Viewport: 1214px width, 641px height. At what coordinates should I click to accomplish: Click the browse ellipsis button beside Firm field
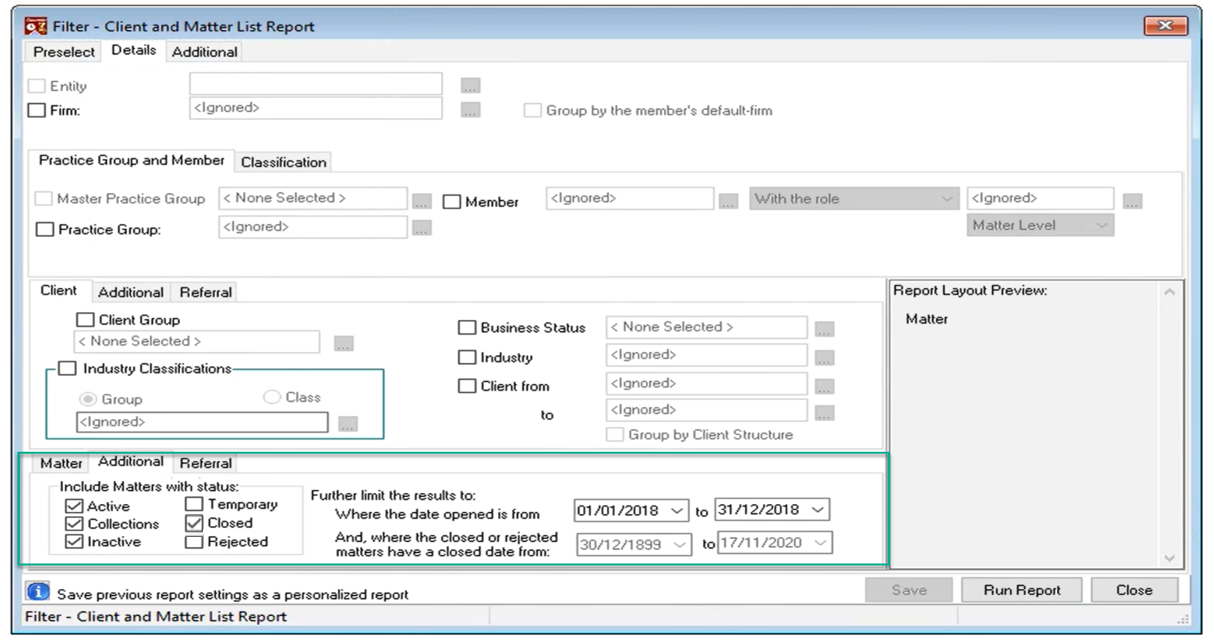471,109
